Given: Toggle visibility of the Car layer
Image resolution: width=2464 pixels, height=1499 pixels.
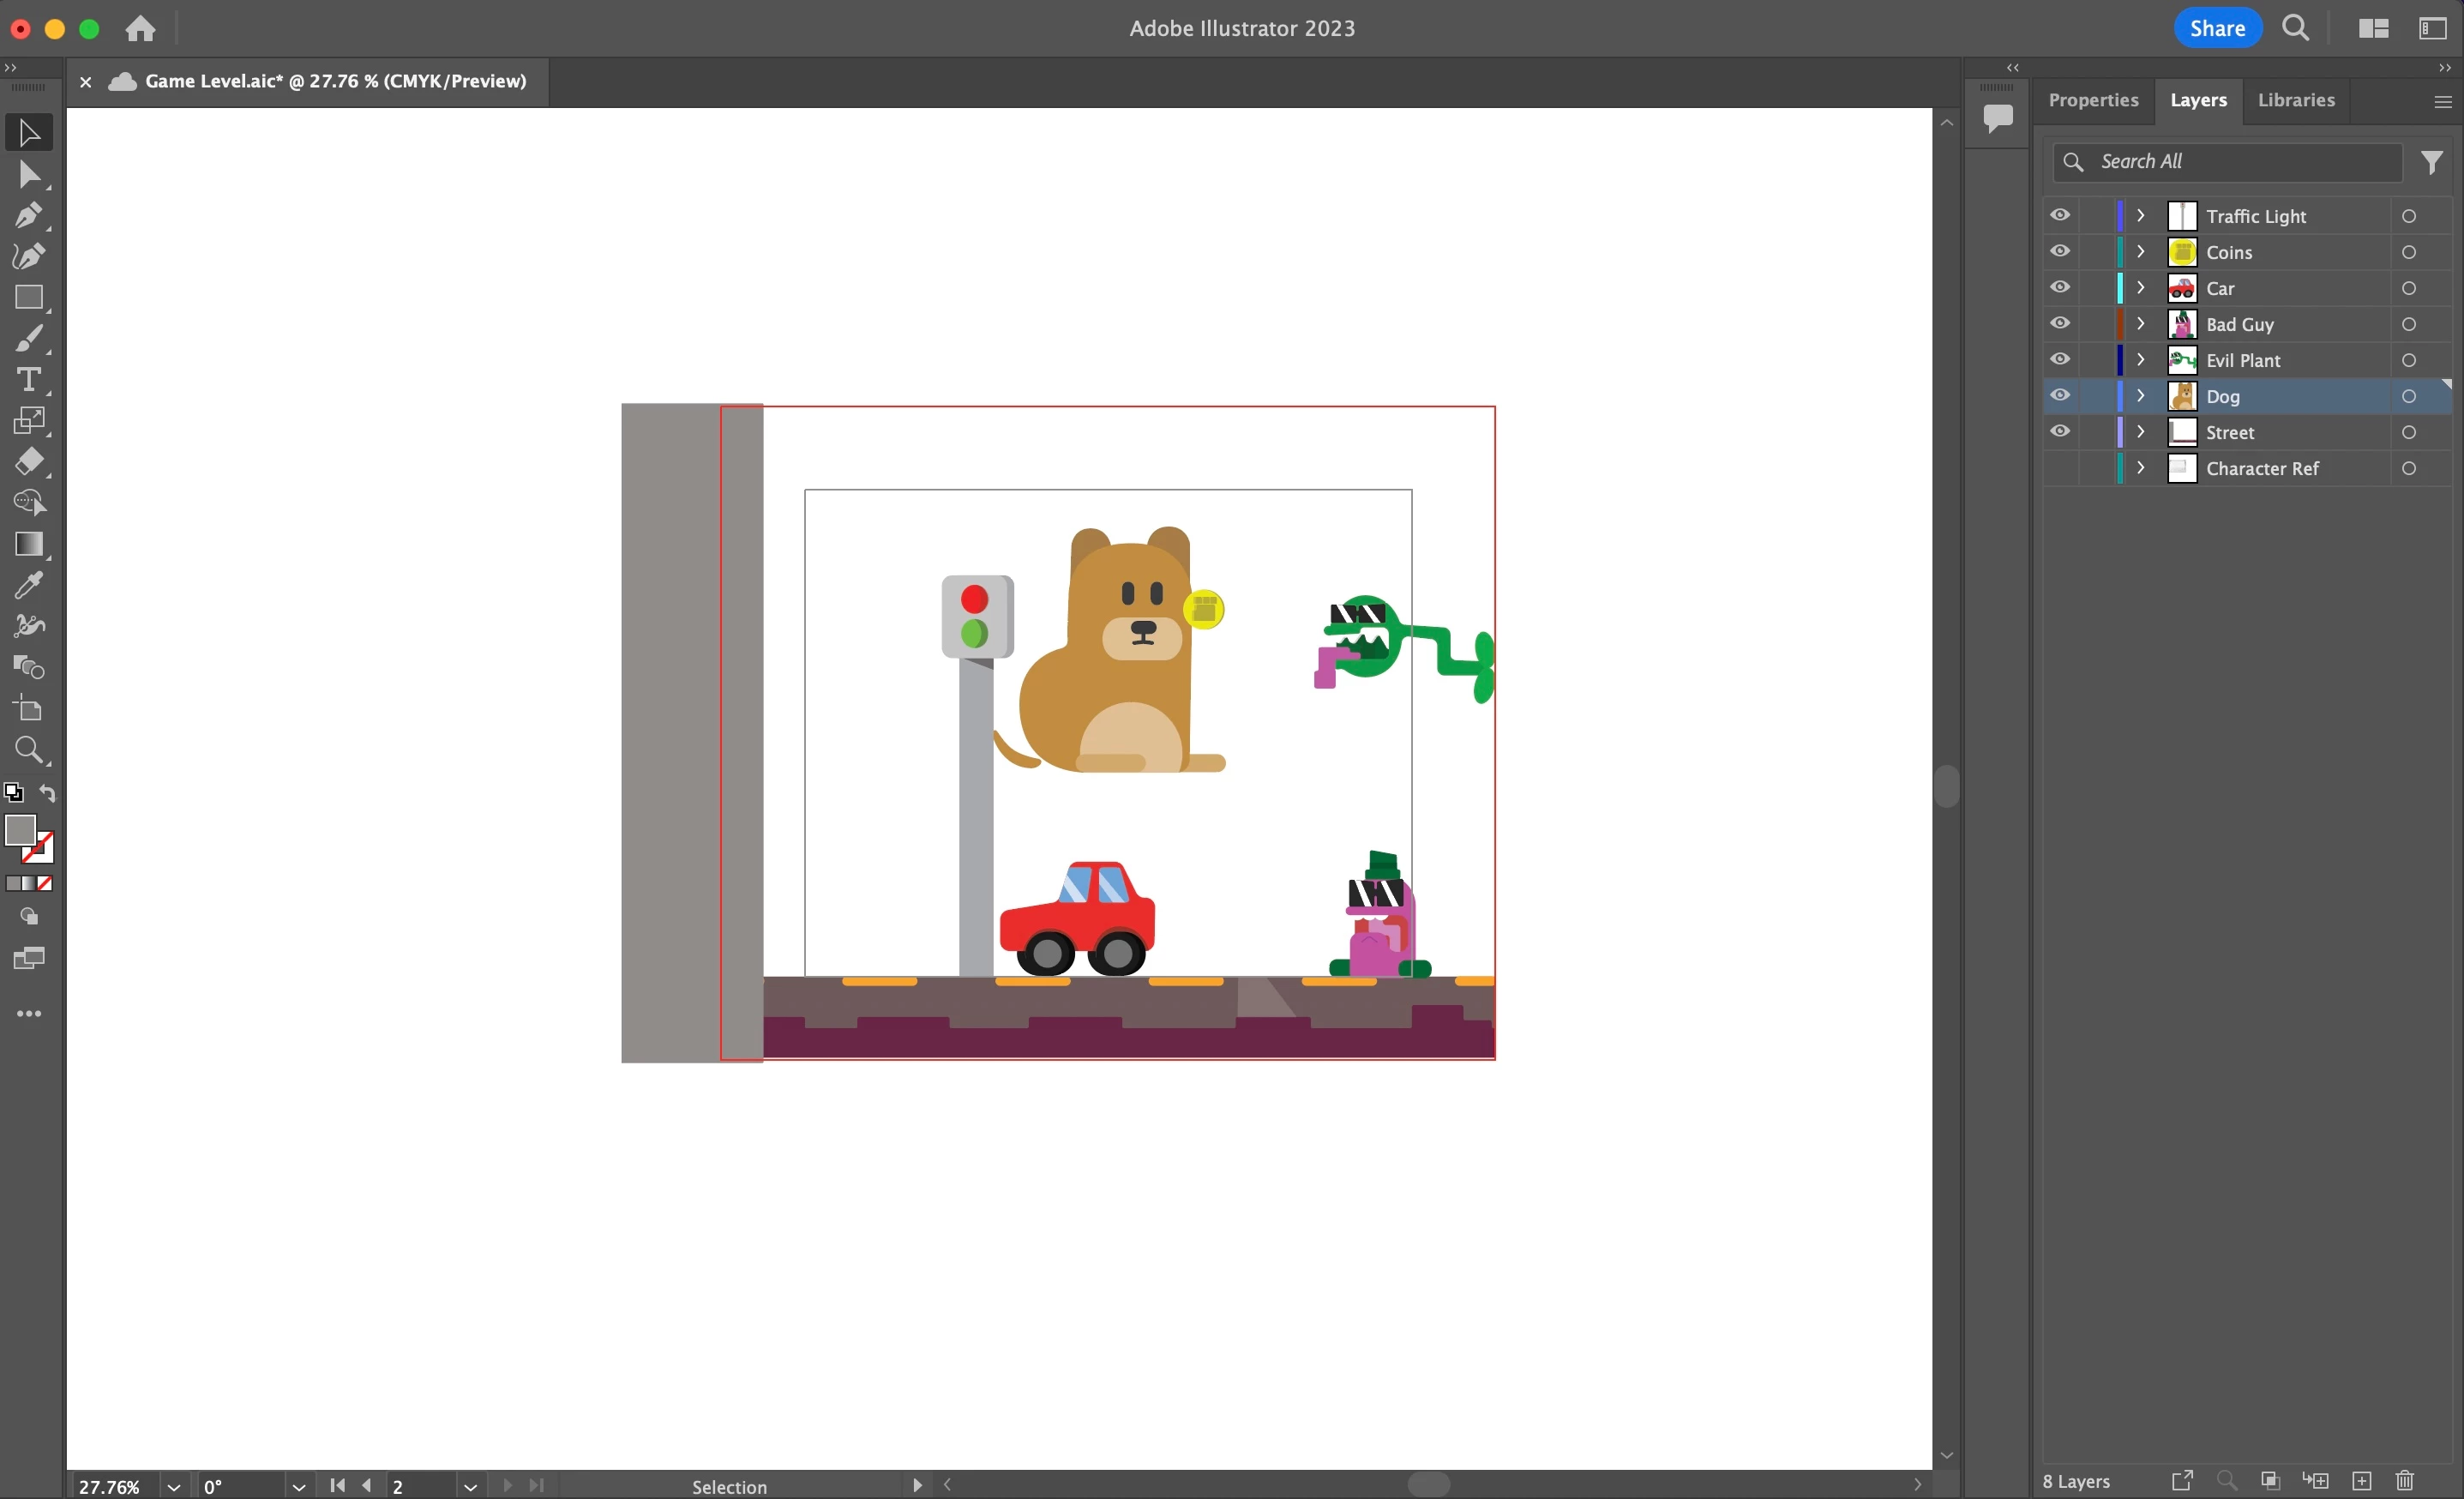Looking at the screenshot, I should (x=2060, y=288).
